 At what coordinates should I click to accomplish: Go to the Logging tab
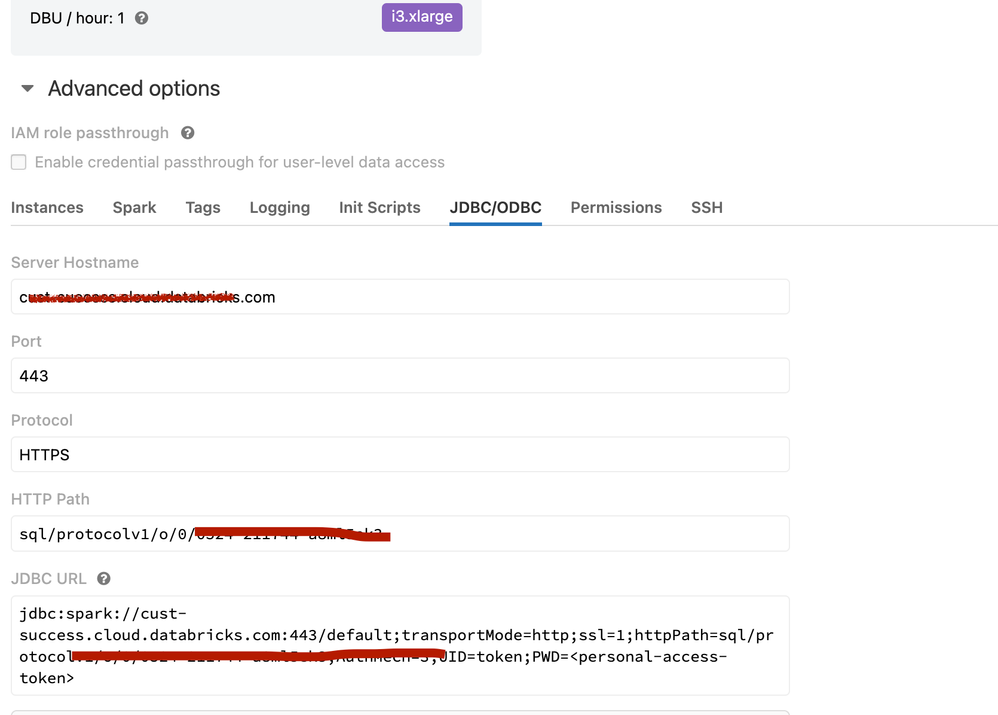[x=279, y=208]
